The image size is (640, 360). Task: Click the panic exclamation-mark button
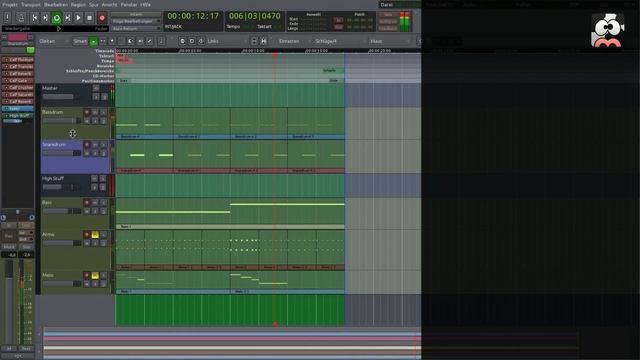pos(7,18)
